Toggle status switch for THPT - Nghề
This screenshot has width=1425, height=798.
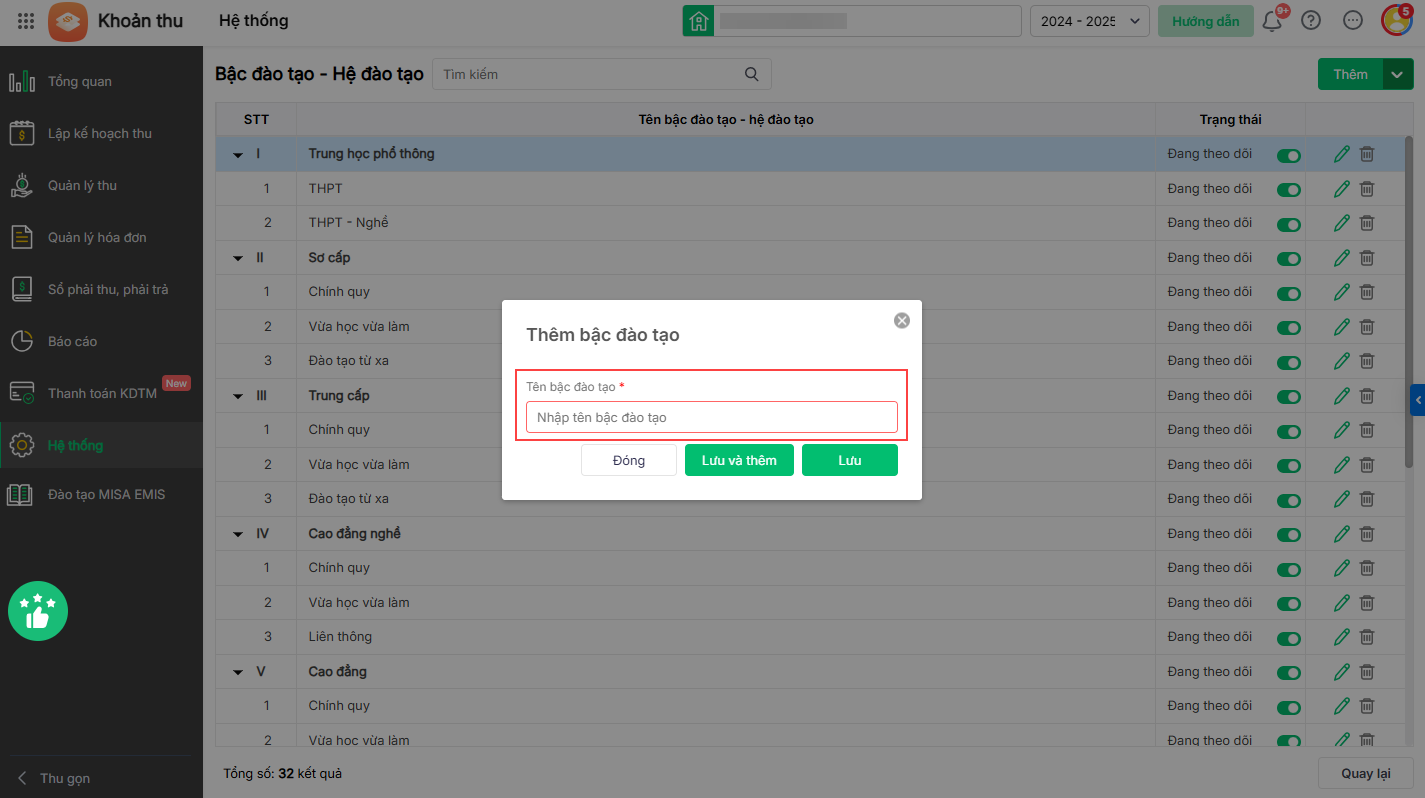(x=1289, y=224)
